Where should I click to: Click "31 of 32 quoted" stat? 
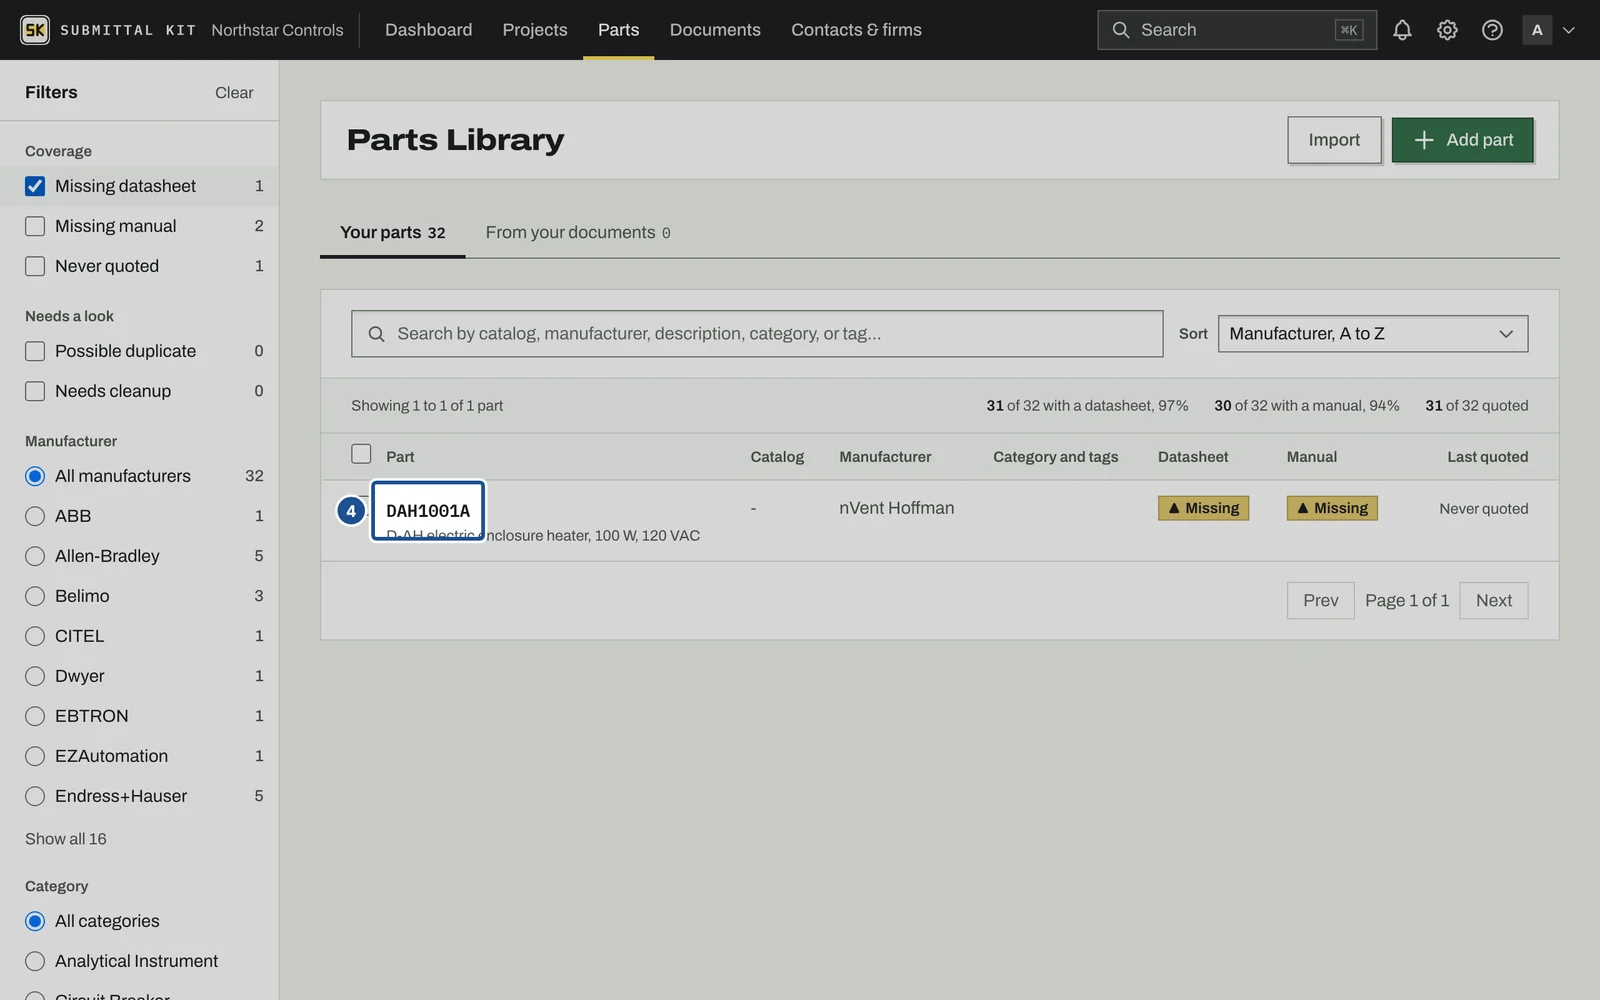pyautogui.click(x=1477, y=406)
